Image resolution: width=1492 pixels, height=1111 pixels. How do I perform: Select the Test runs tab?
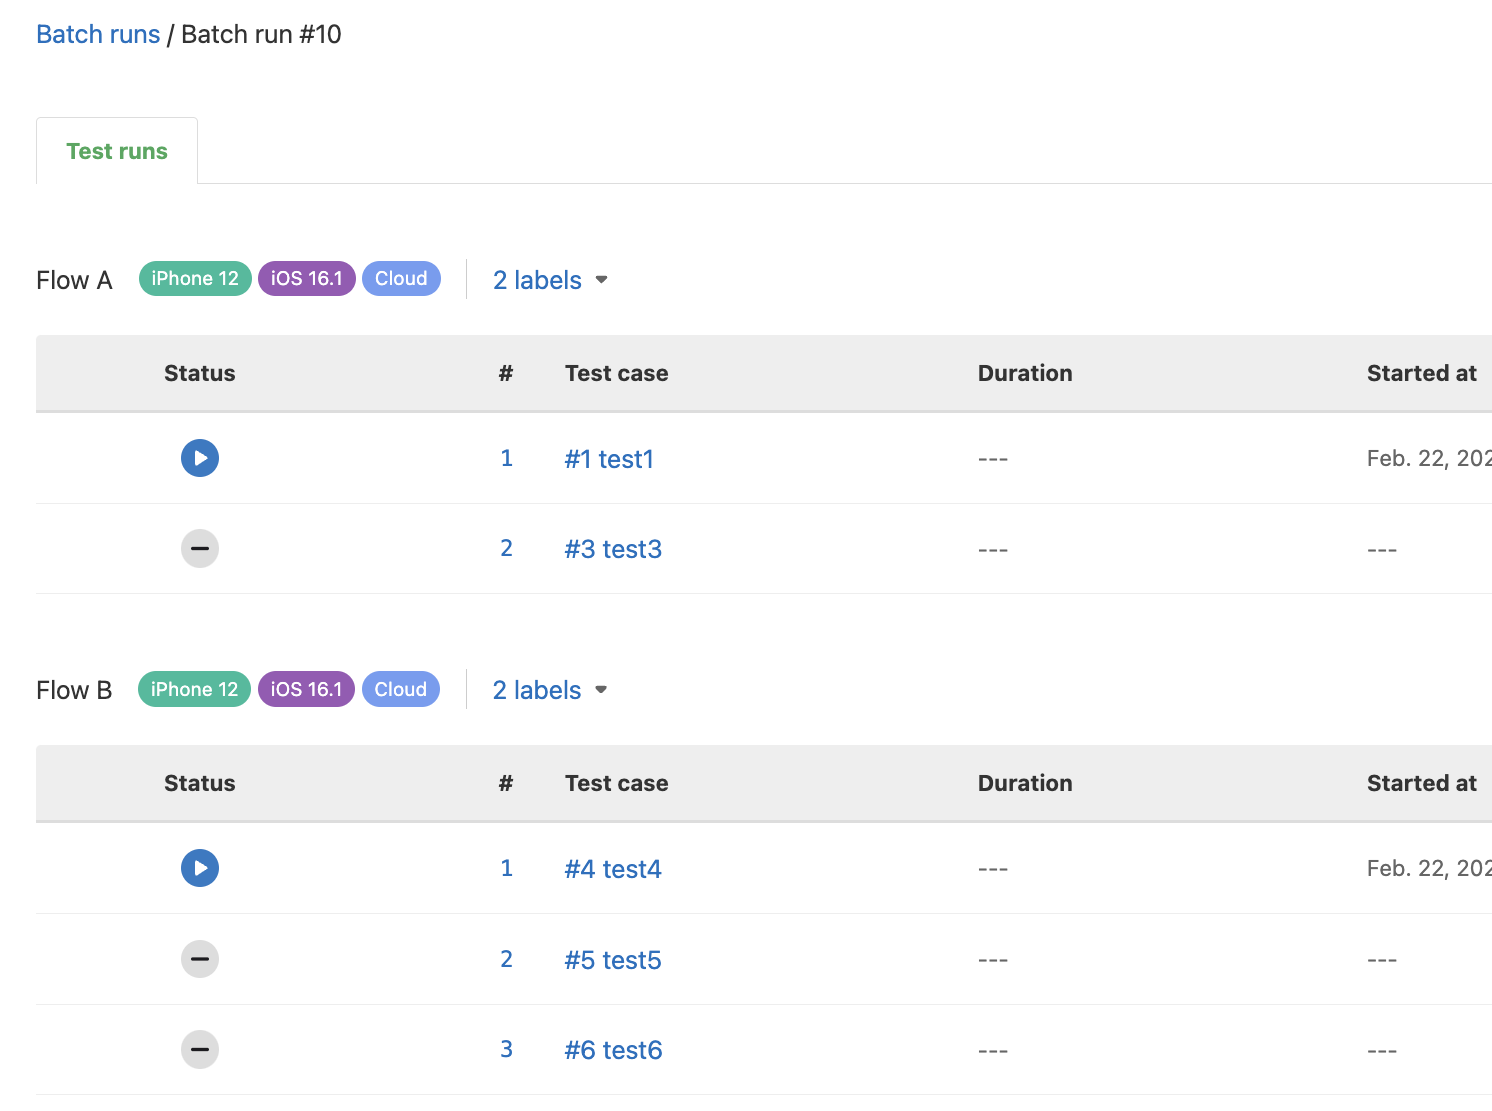[x=117, y=151]
